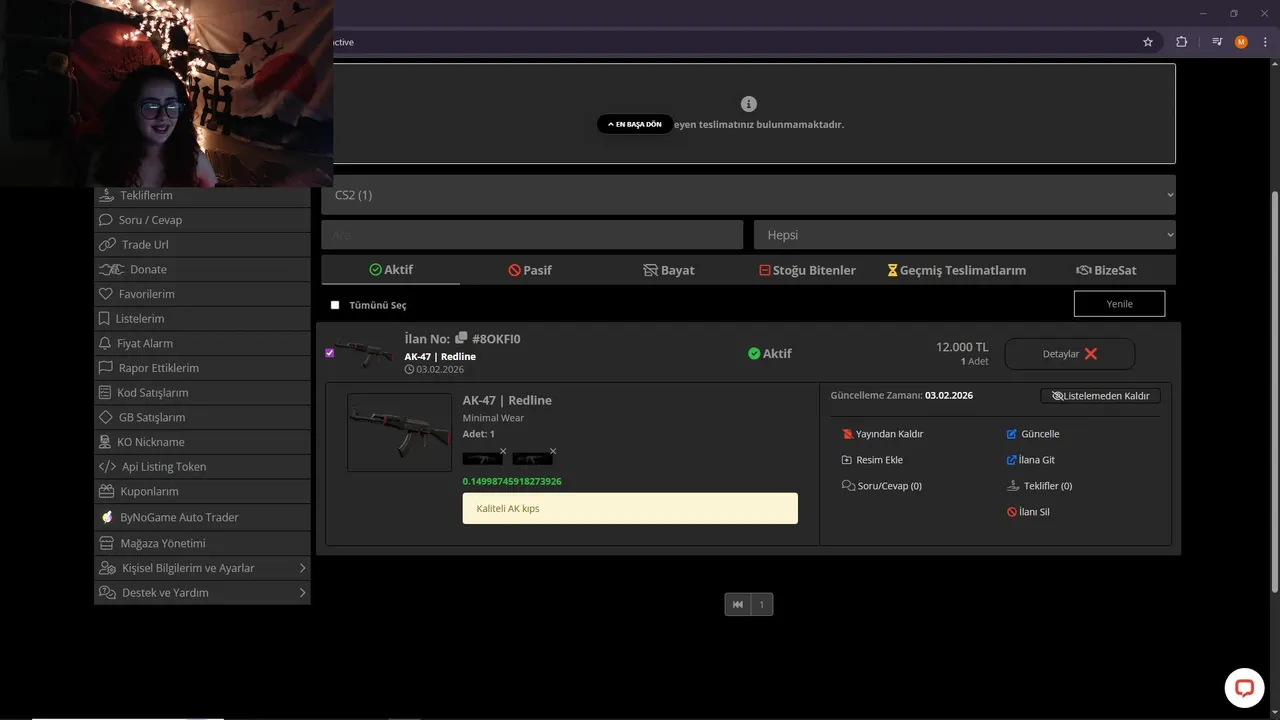Go to first page pagination button
Image resolution: width=1280 pixels, height=720 pixels.
tap(737, 604)
